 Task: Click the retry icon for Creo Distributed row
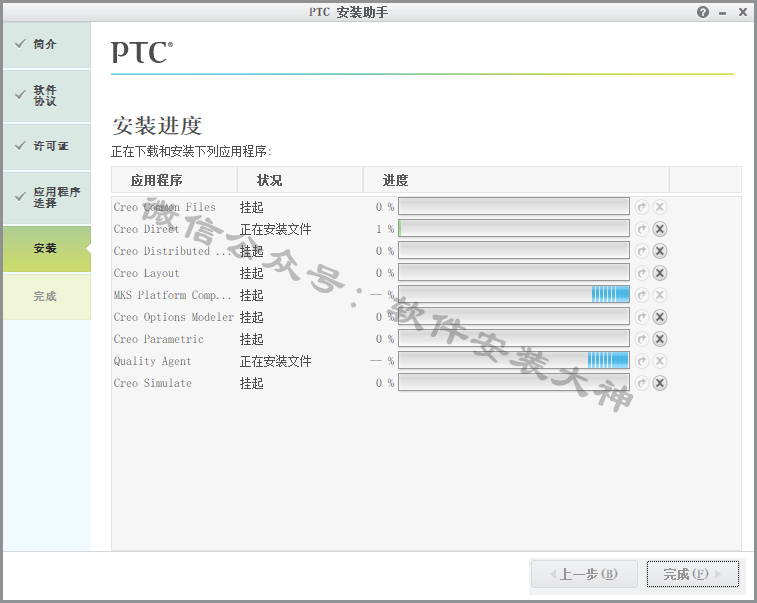click(642, 251)
